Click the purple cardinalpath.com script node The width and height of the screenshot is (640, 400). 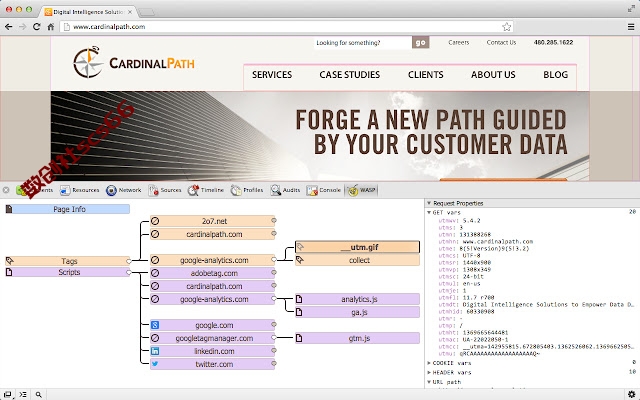coord(212,286)
